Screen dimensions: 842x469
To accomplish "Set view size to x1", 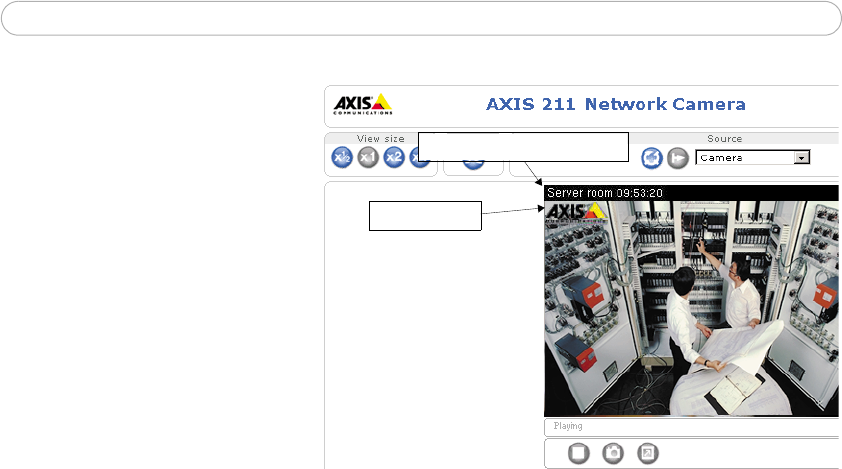I will click(368, 157).
